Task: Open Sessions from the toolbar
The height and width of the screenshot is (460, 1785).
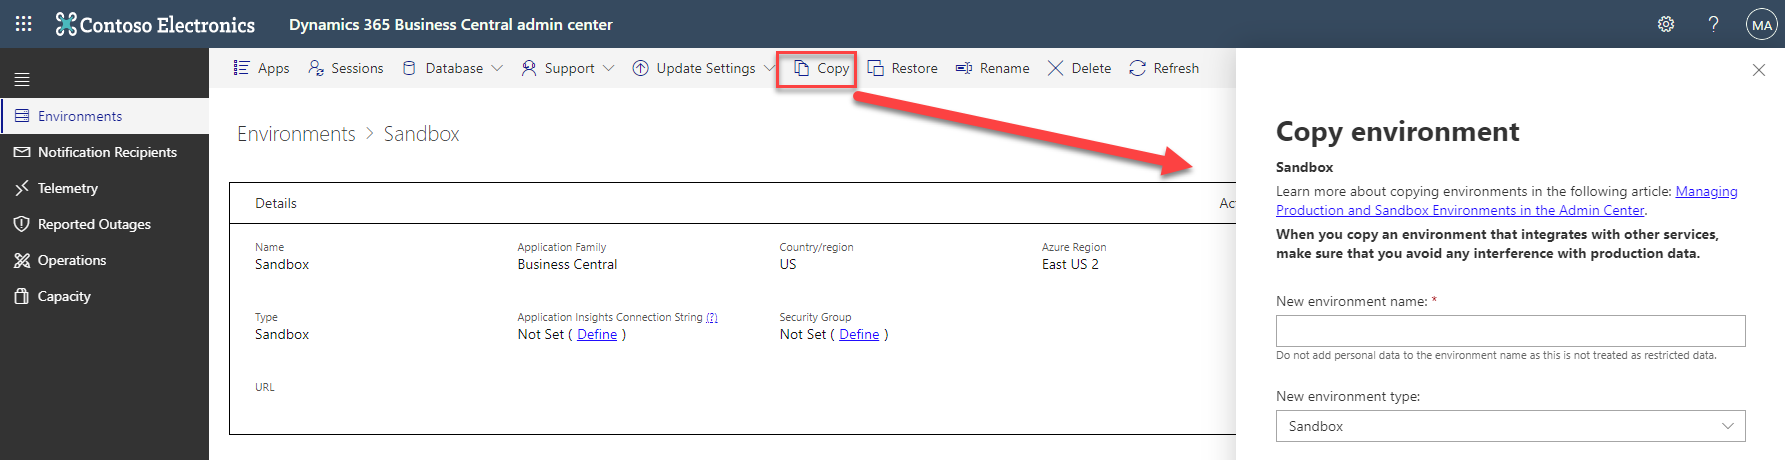Action: click(346, 68)
